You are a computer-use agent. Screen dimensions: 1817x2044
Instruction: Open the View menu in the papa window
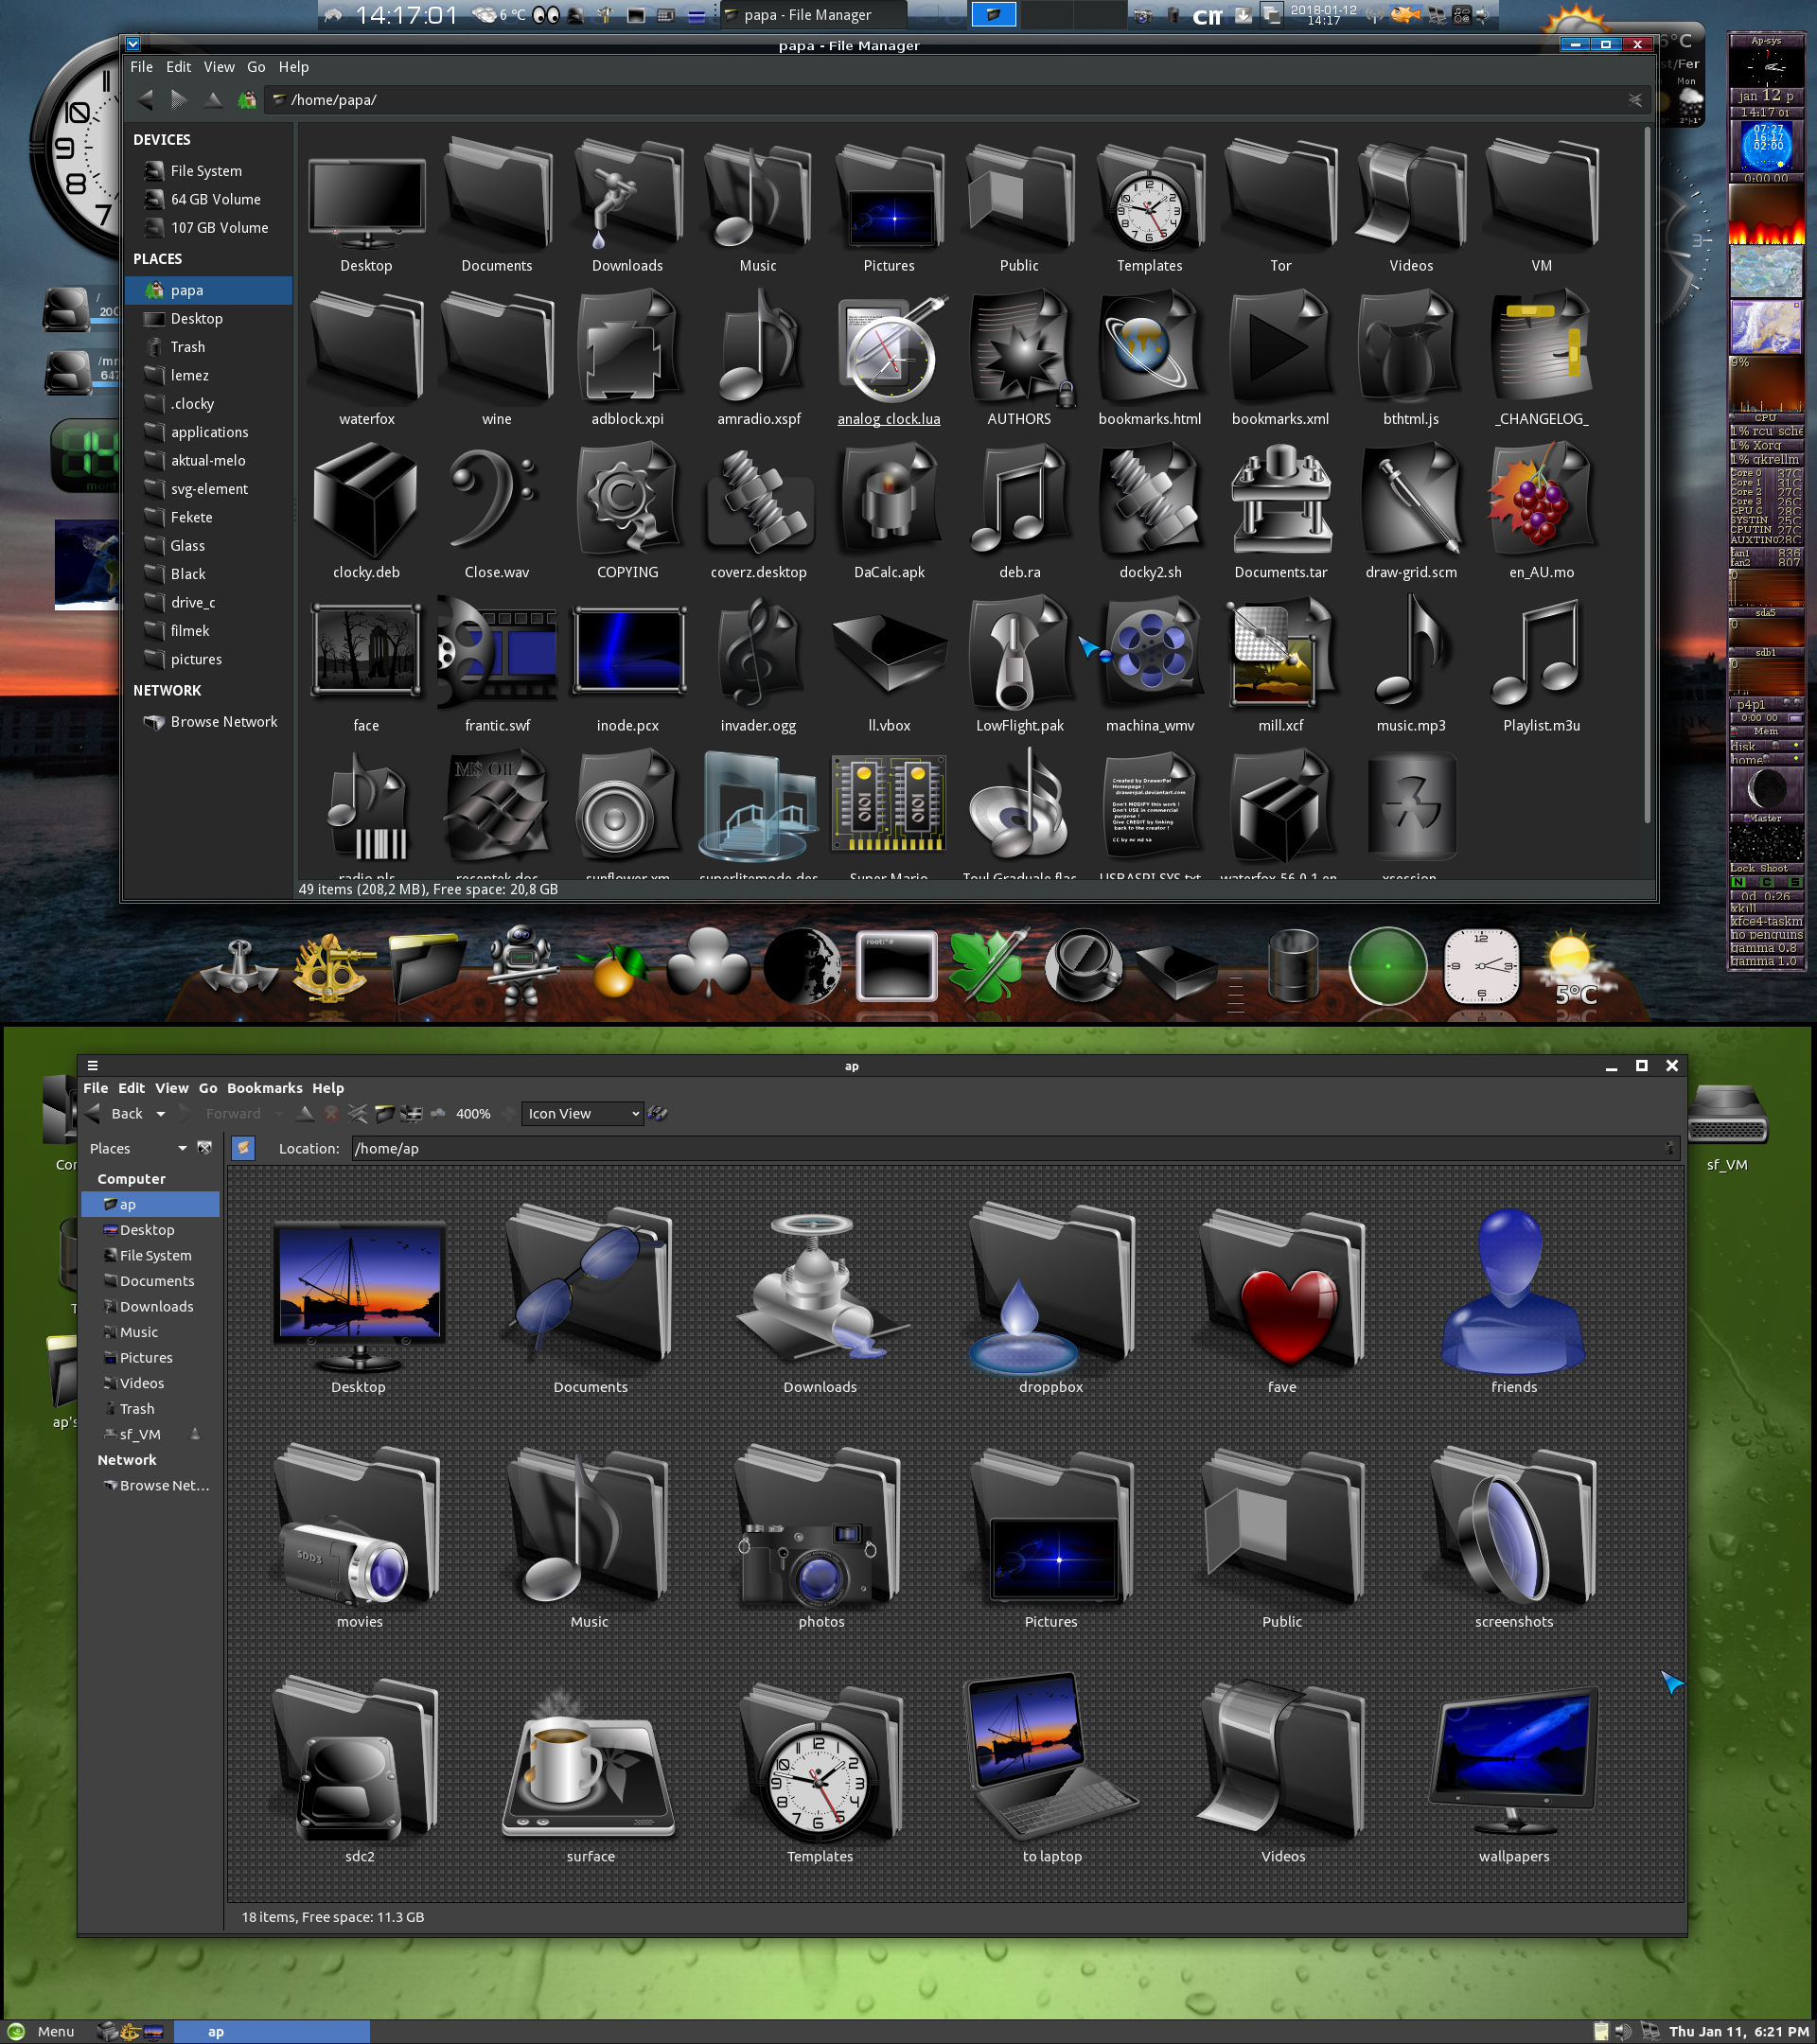pos(219,67)
